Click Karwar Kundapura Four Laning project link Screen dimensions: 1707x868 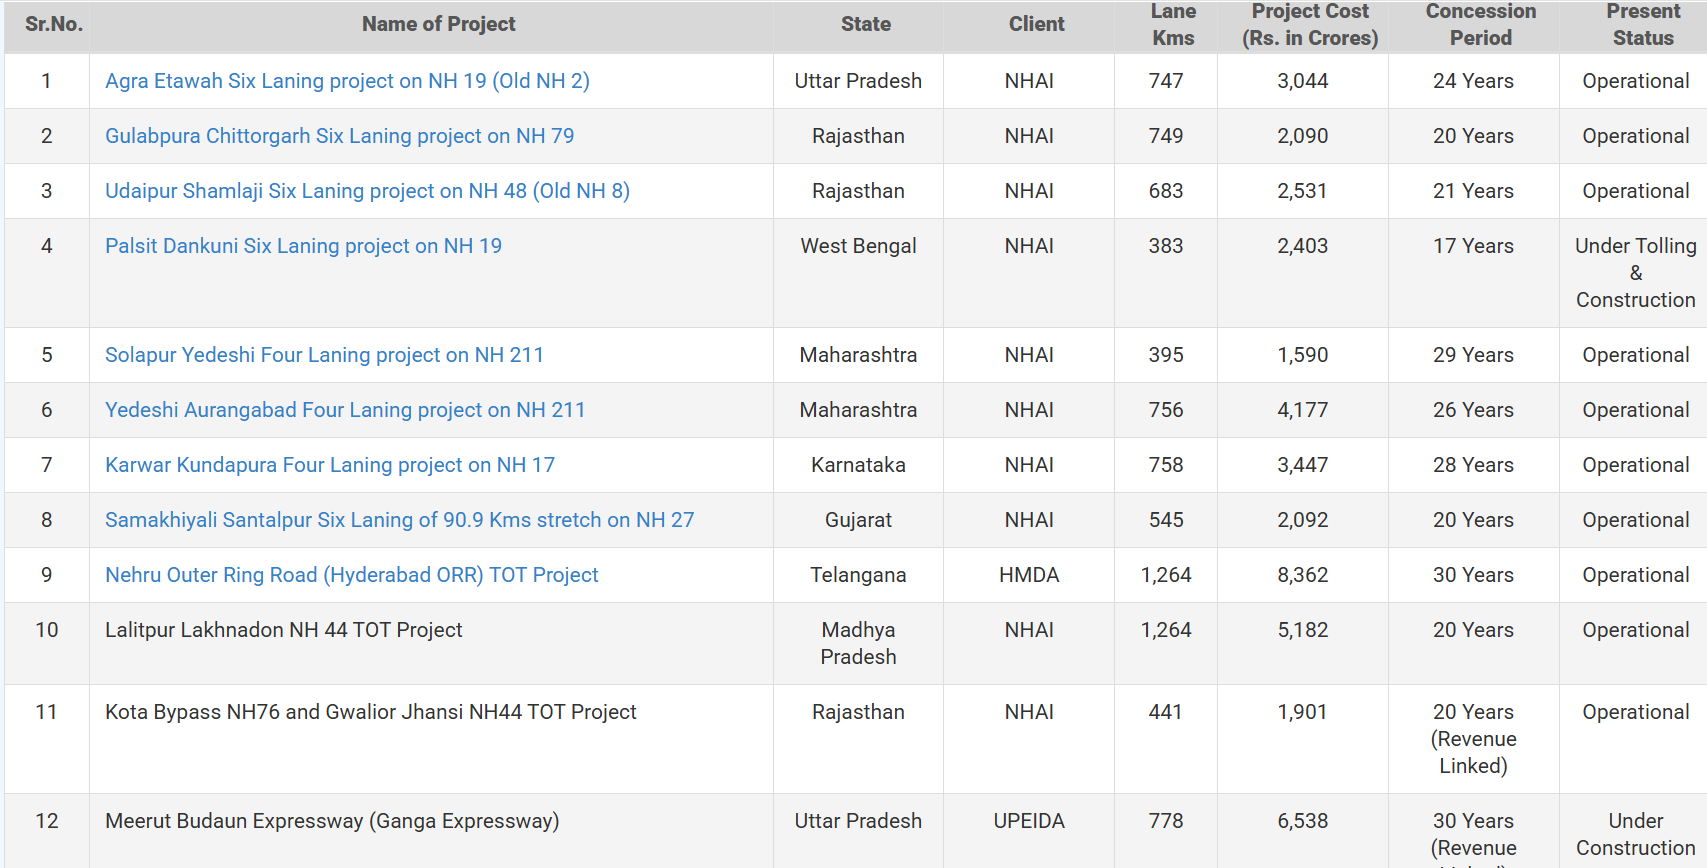pyautogui.click(x=329, y=465)
